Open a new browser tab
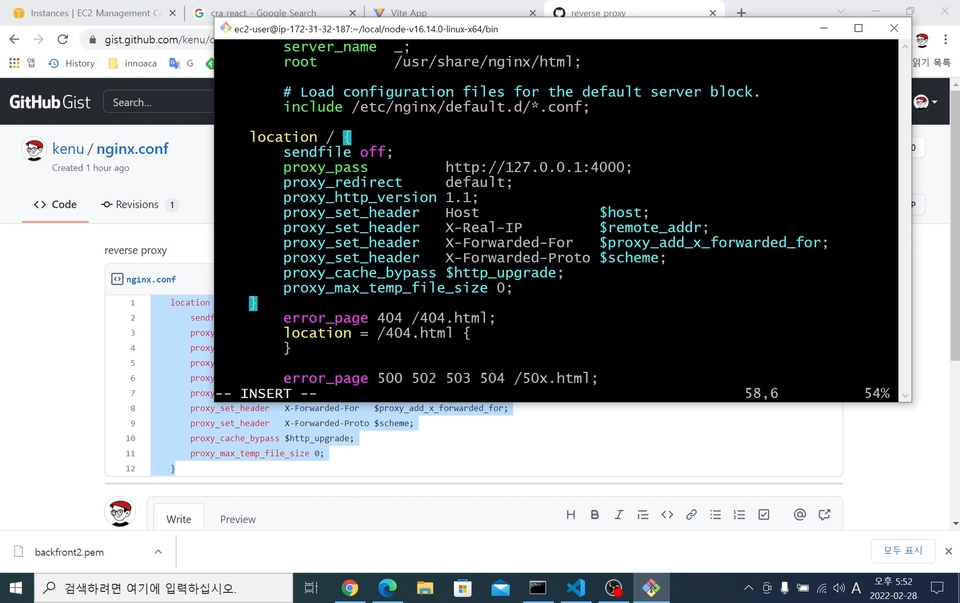The image size is (960, 603). [x=741, y=13]
